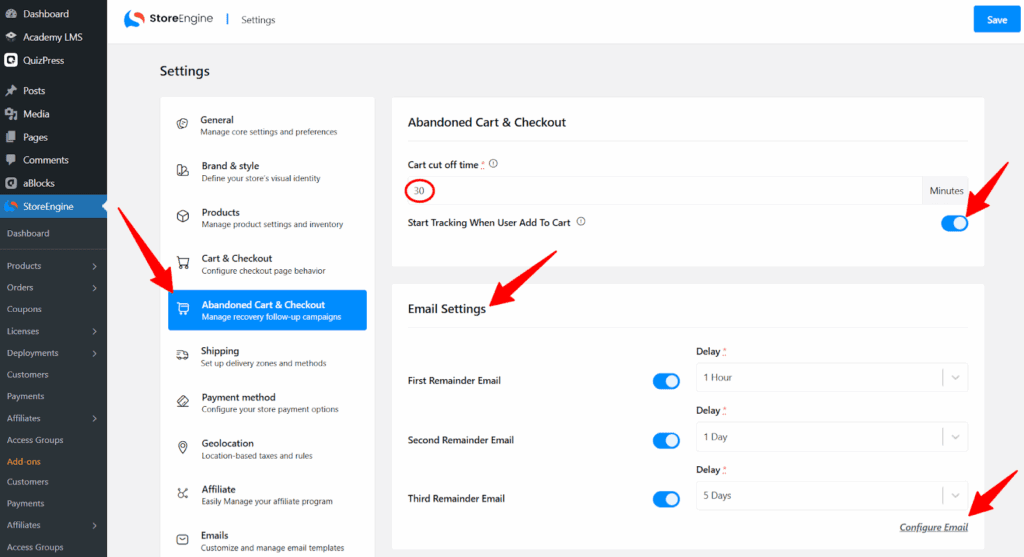The height and width of the screenshot is (557, 1024).
Task: Click the Cart cut off time input field
Action: tap(664, 191)
